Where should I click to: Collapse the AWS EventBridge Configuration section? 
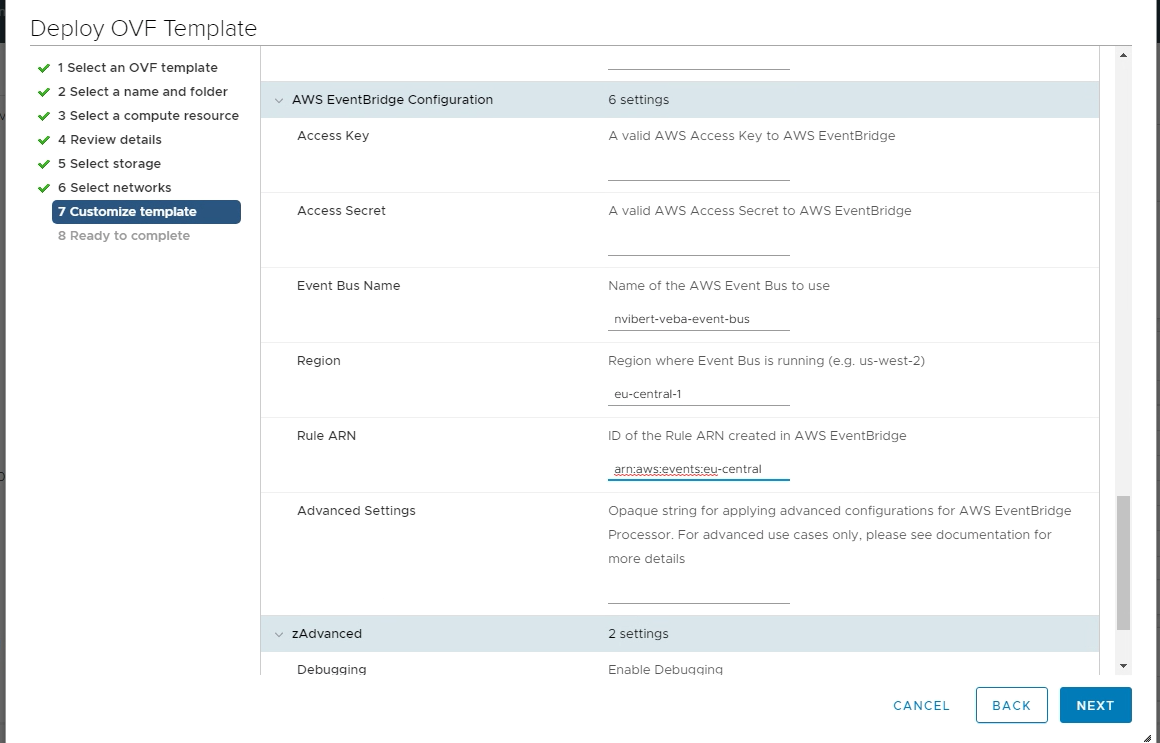point(279,100)
